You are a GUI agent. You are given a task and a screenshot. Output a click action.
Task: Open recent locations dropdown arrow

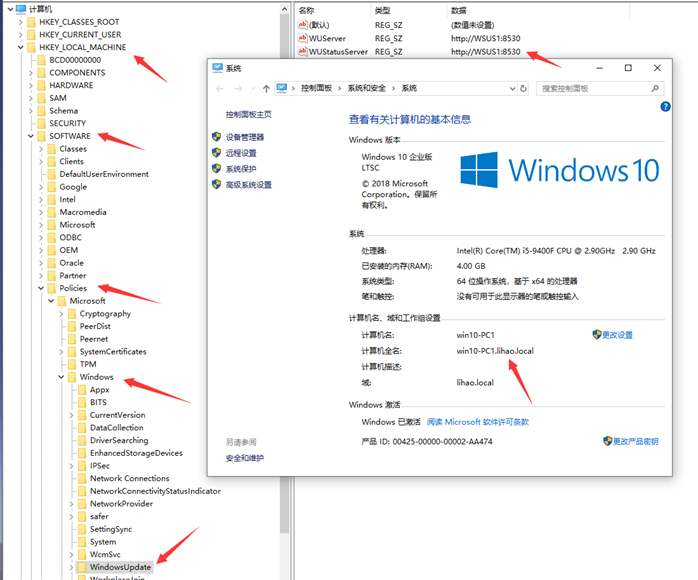coord(253,89)
